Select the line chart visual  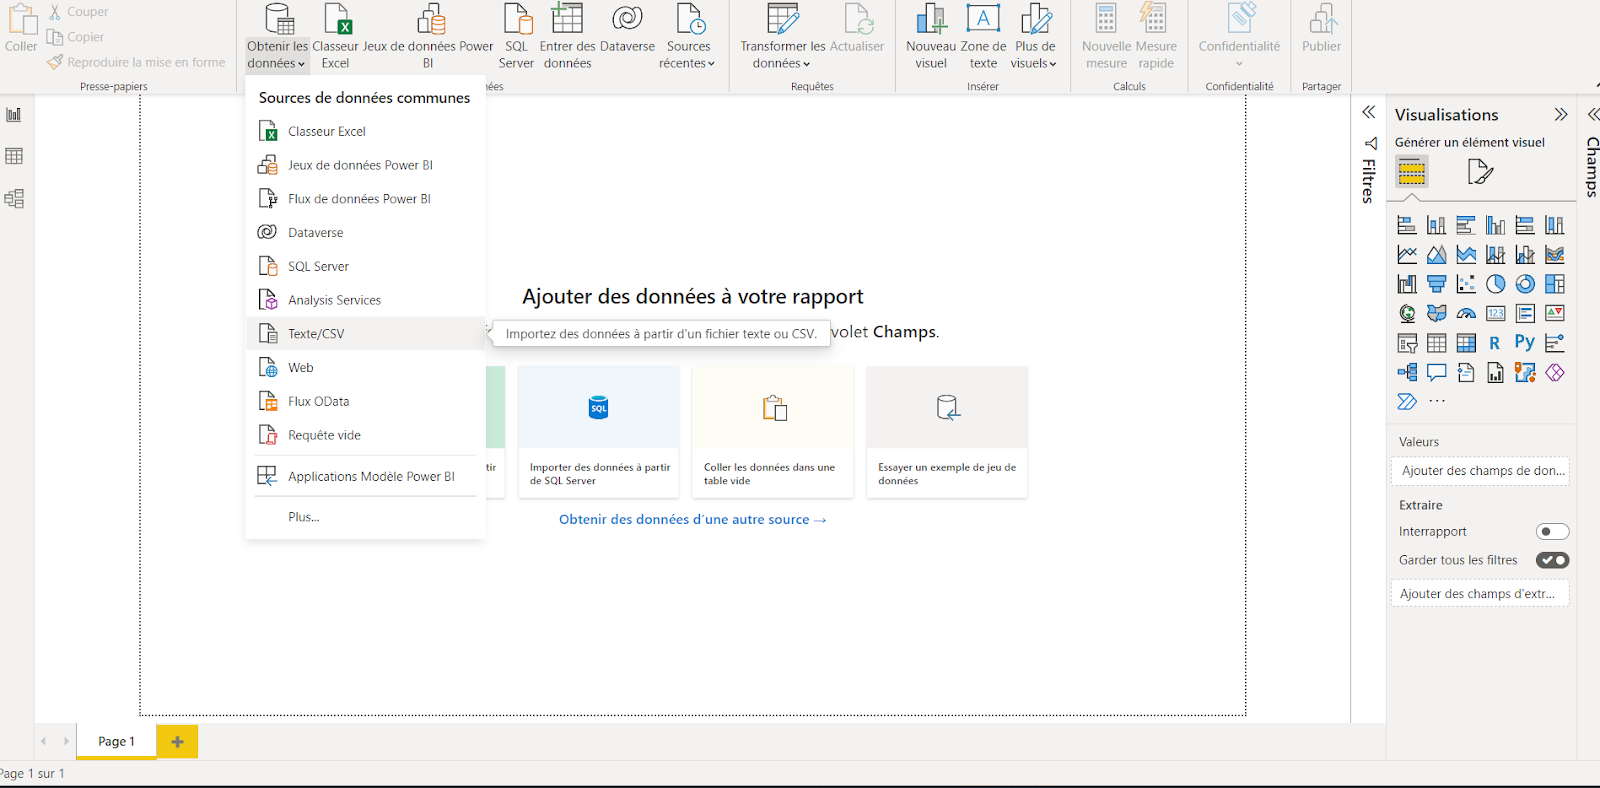[x=1407, y=255]
